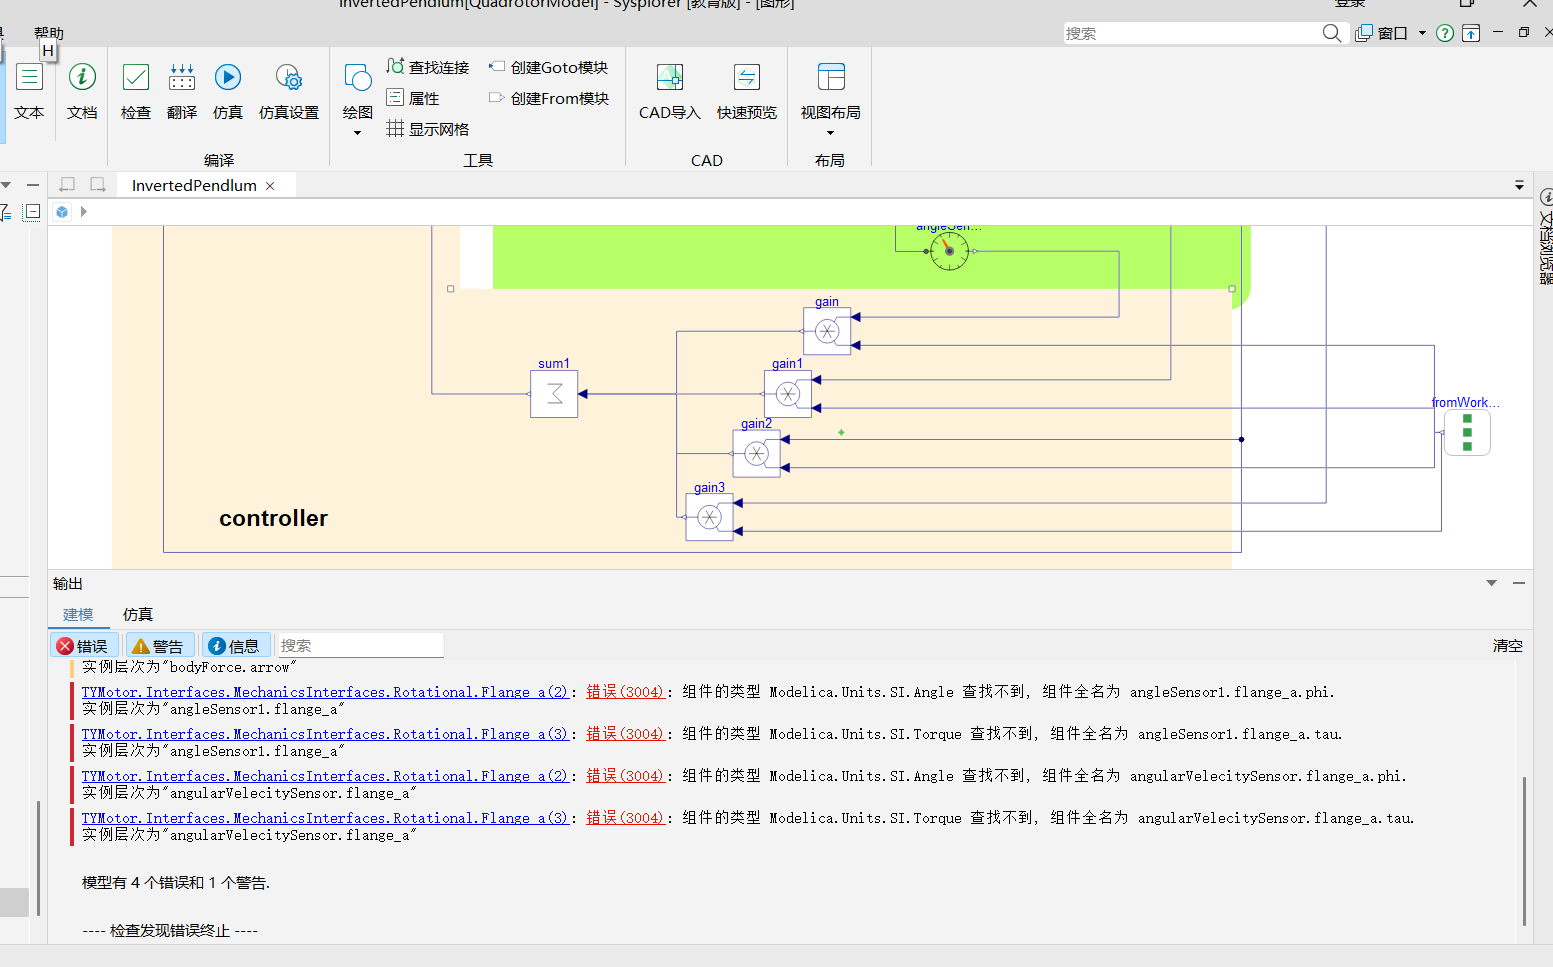Click 创建From模块
The image size is (1553, 967).
[x=549, y=98]
